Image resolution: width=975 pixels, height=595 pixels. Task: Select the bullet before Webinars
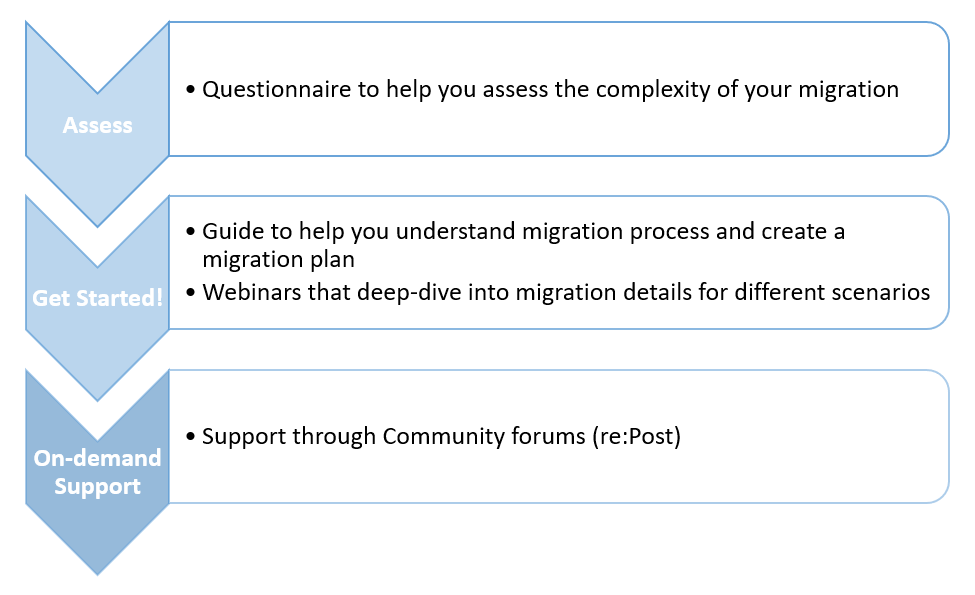[x=191, y=293]
